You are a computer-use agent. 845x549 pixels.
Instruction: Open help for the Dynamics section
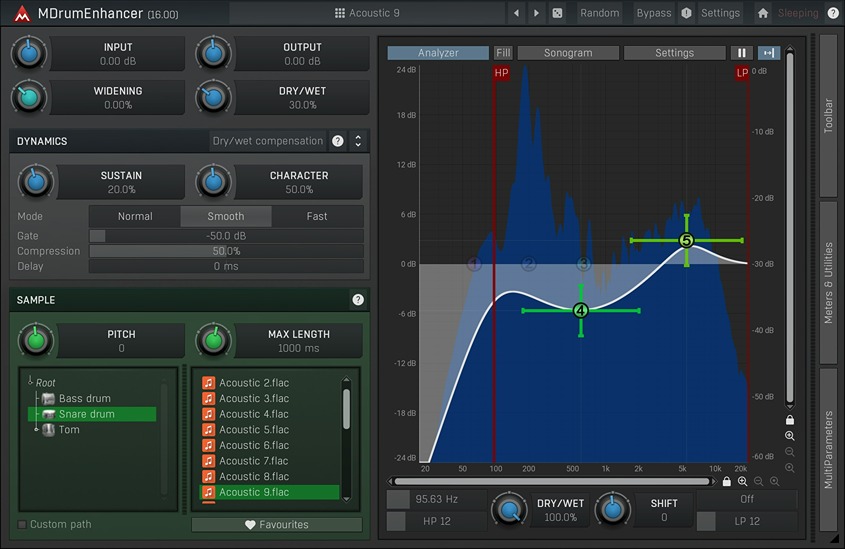(x=338, y=141)
